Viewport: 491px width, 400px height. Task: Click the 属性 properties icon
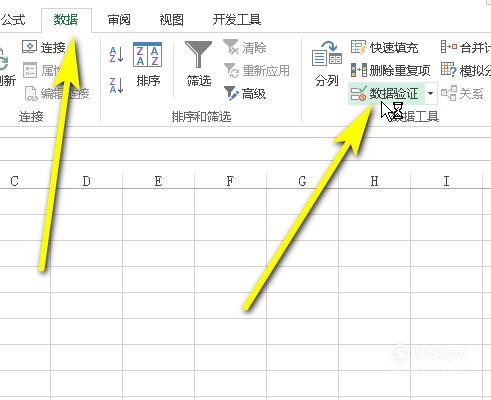pyautogui.click(x=30, y=70)
